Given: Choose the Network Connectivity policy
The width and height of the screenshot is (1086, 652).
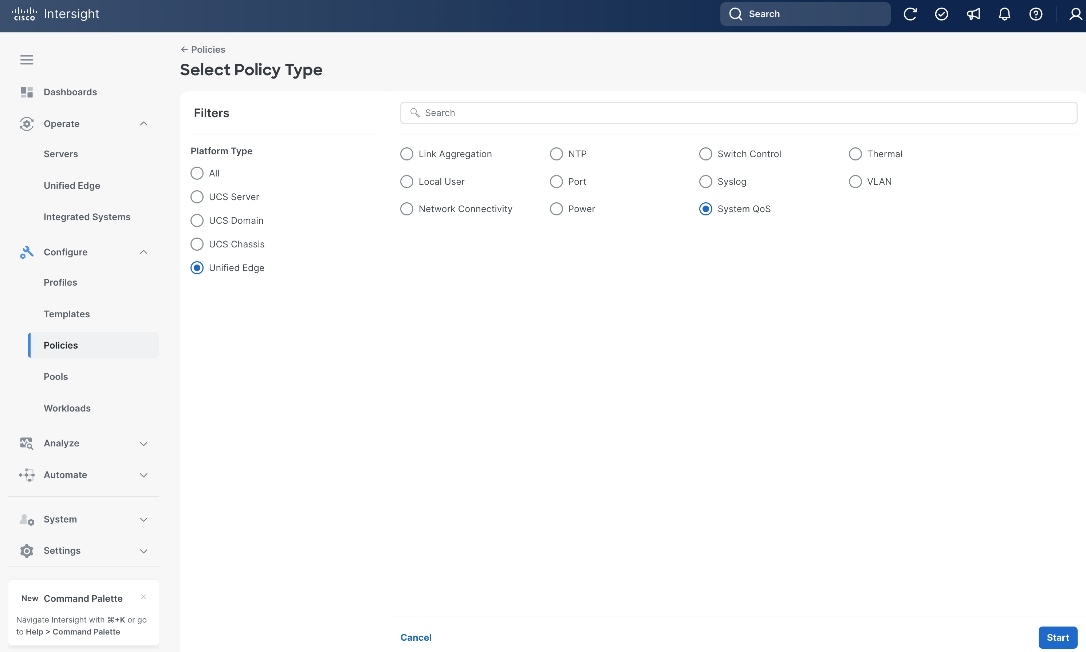Looking at the screenshot, I should (x=407, y=209).
